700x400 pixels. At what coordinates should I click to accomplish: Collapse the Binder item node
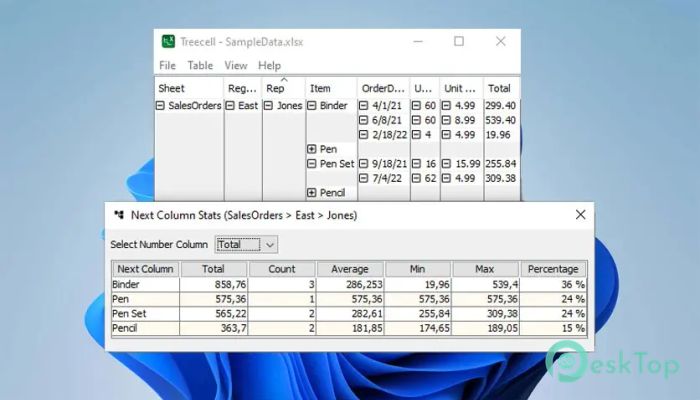tap(312, 106)
